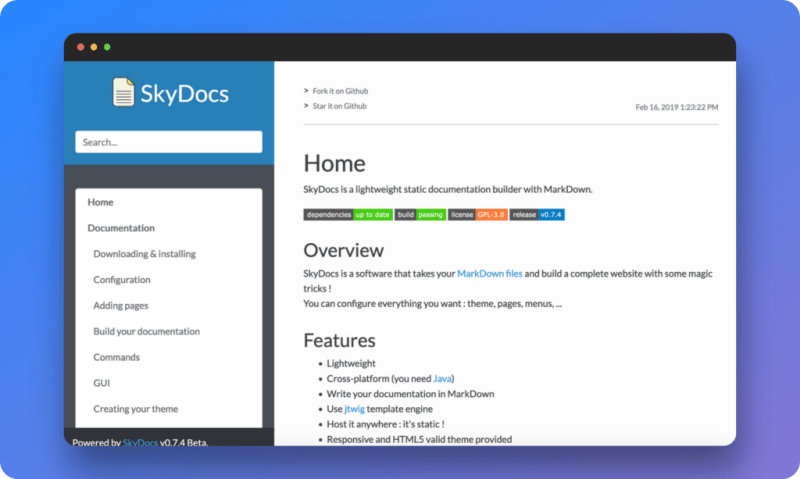The height and width of the screenshot is (479, 800).
Task: Click the red close window button
Action: [81, 47]
